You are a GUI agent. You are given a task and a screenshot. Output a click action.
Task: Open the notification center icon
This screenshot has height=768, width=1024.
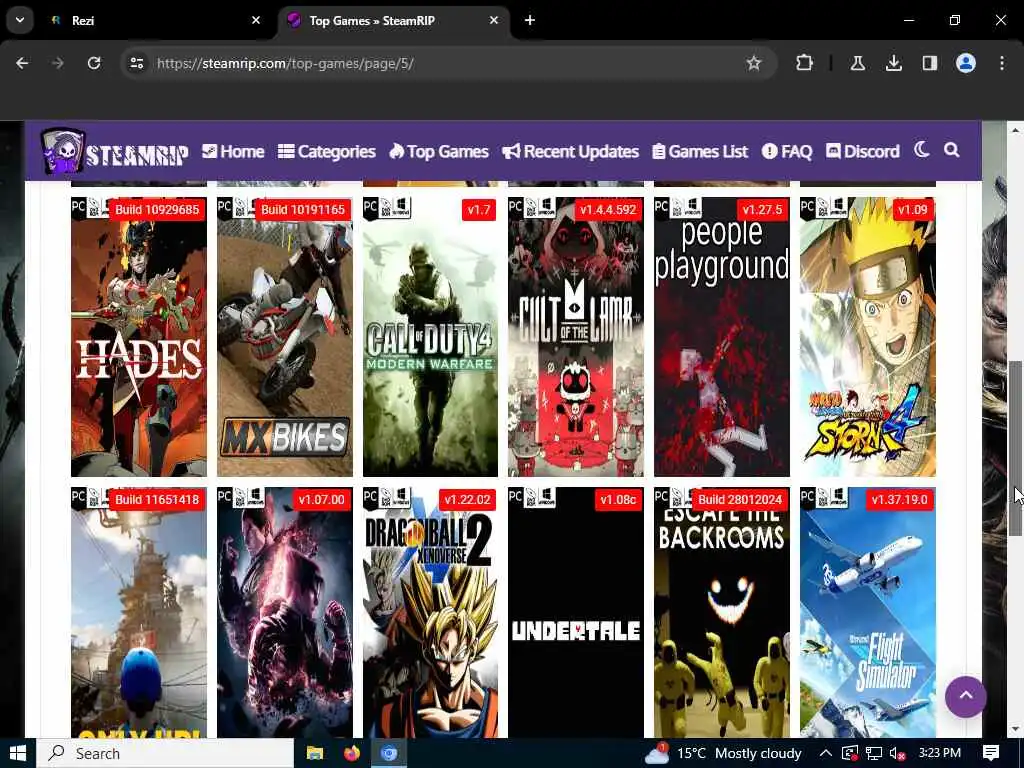click(991, 754)
